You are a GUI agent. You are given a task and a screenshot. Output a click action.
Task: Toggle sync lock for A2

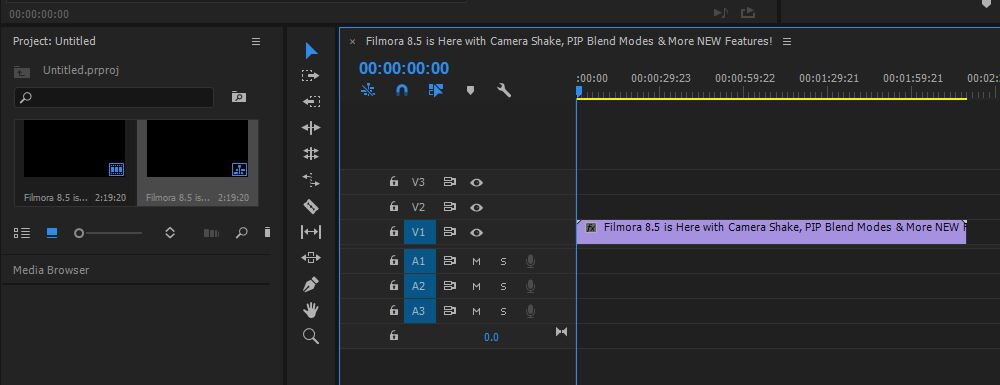pos(450,286)
